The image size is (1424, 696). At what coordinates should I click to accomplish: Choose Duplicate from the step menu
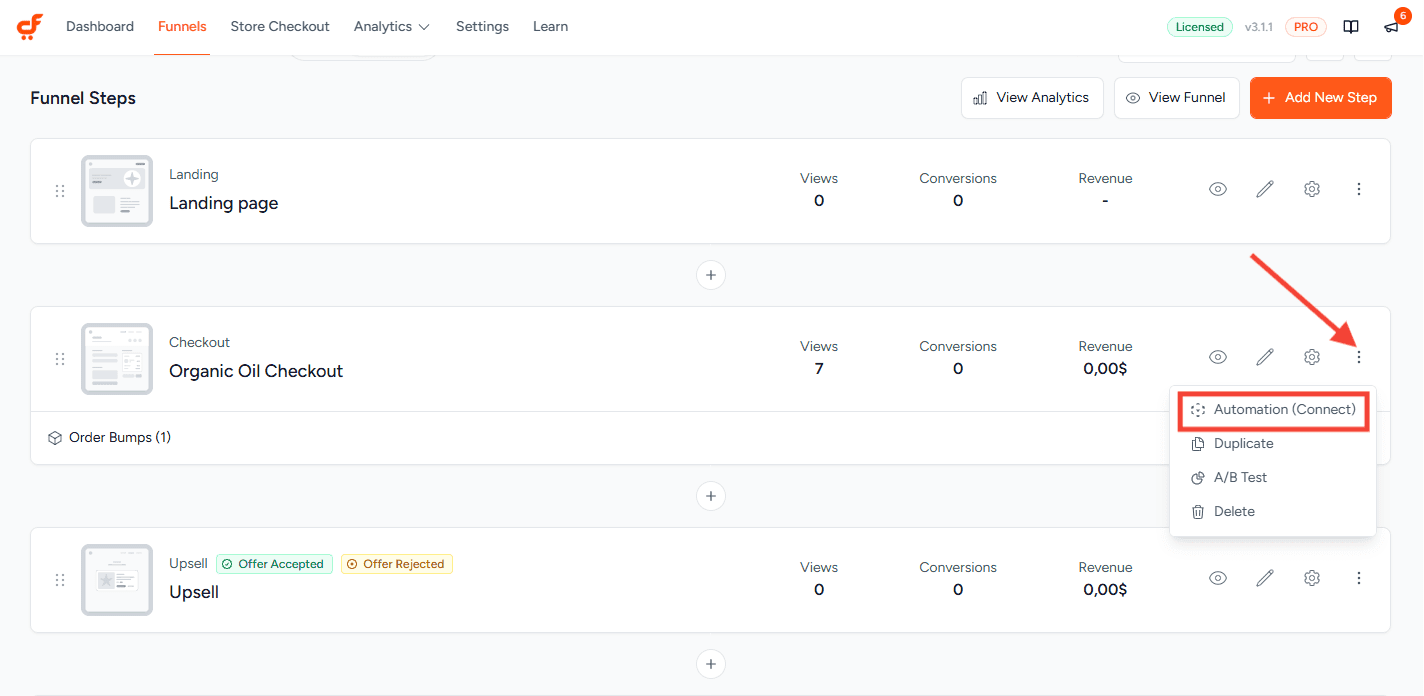[x=1273, y=444]
